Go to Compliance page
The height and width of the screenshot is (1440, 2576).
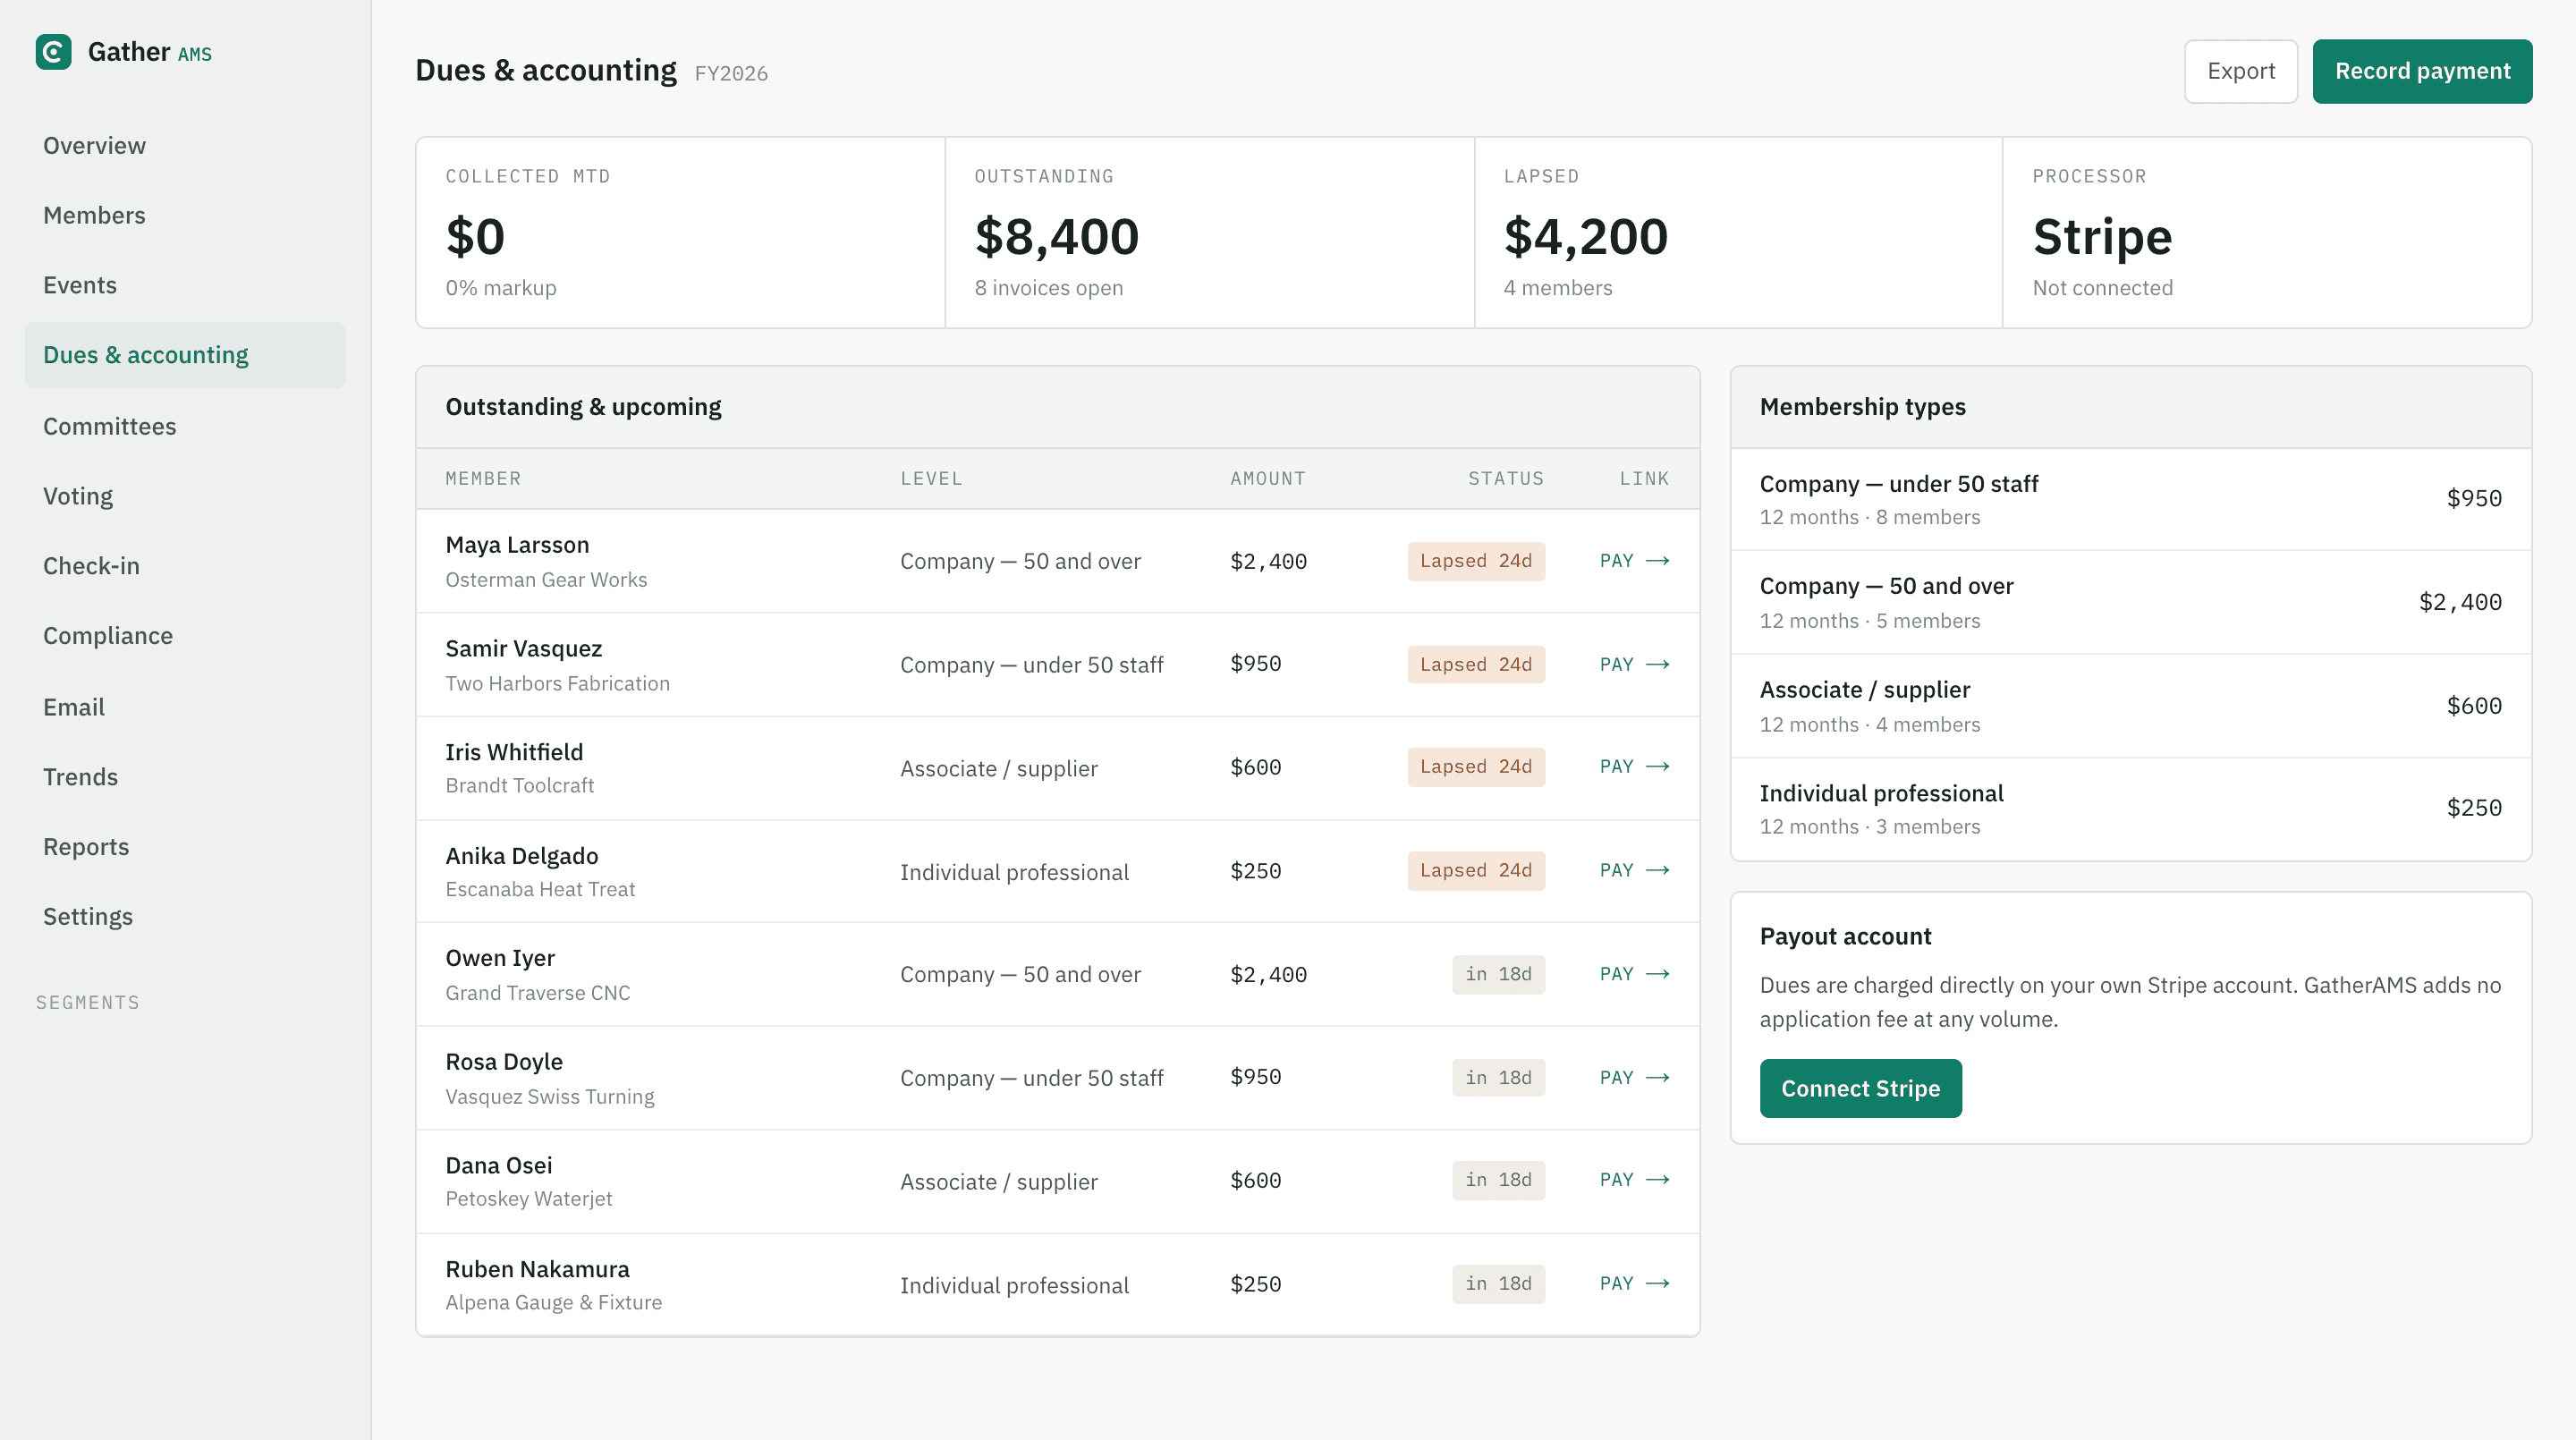[x=185, y=636]
